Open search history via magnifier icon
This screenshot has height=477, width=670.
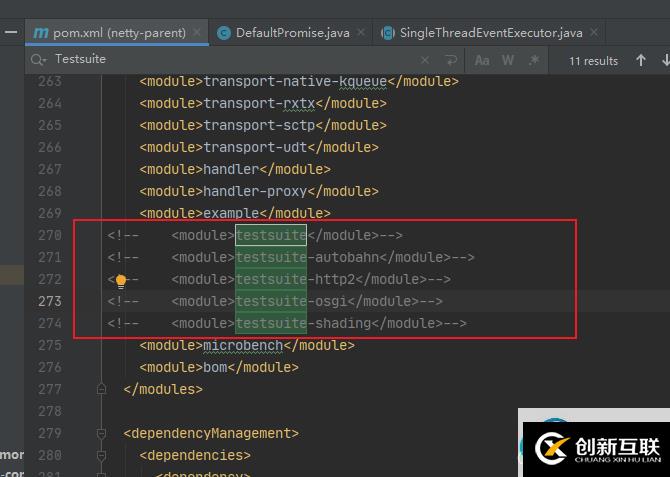(x=38, y=60)
